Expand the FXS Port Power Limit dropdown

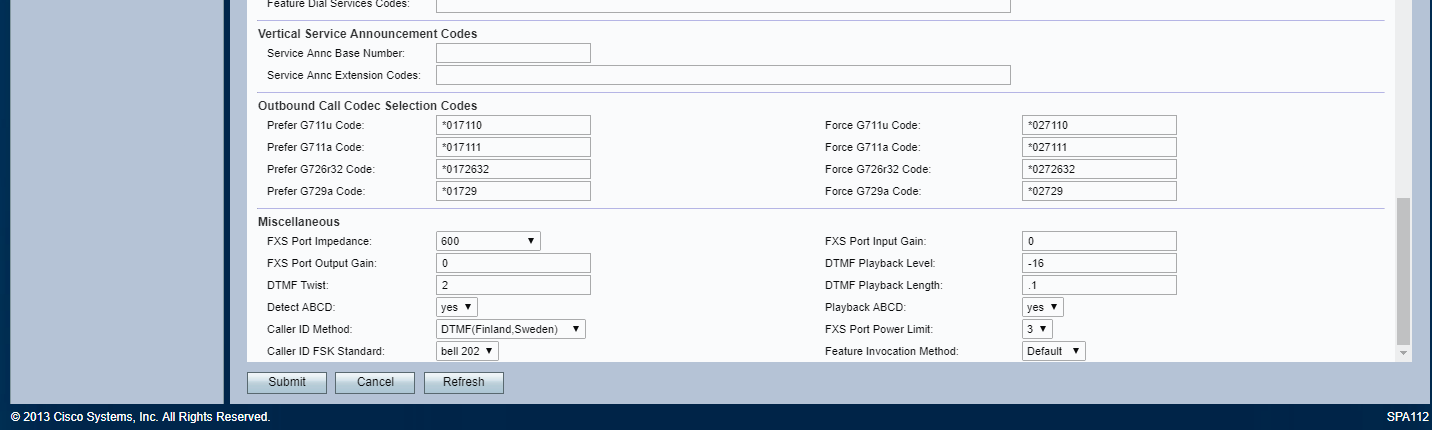click(x=1037, y=329)
